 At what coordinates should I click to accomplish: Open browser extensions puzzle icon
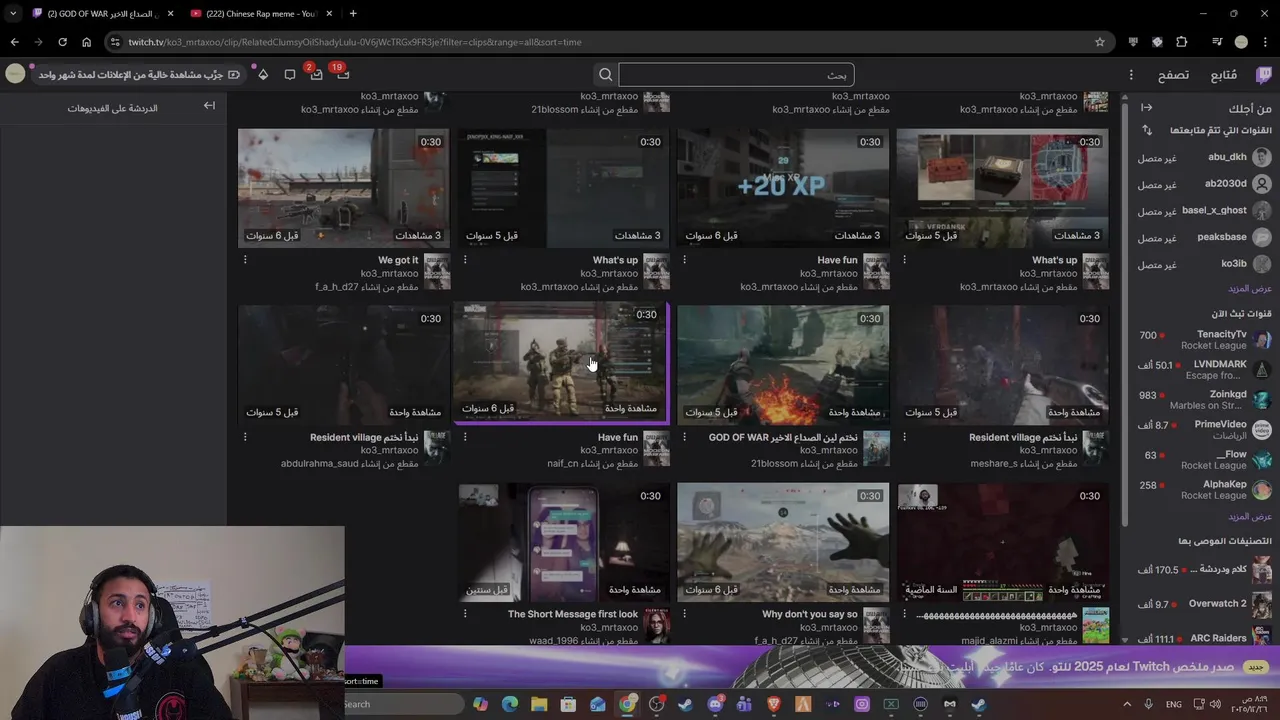point(1181,42)
